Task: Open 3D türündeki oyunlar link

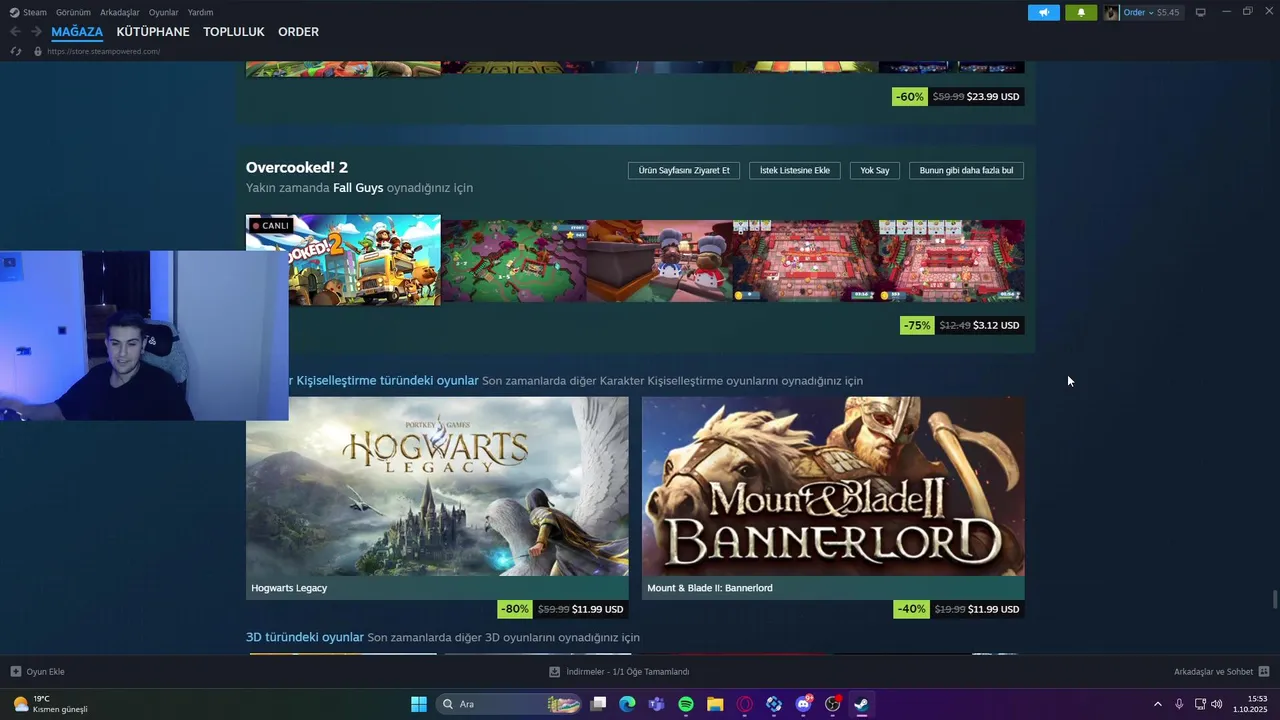Action: 305,637
